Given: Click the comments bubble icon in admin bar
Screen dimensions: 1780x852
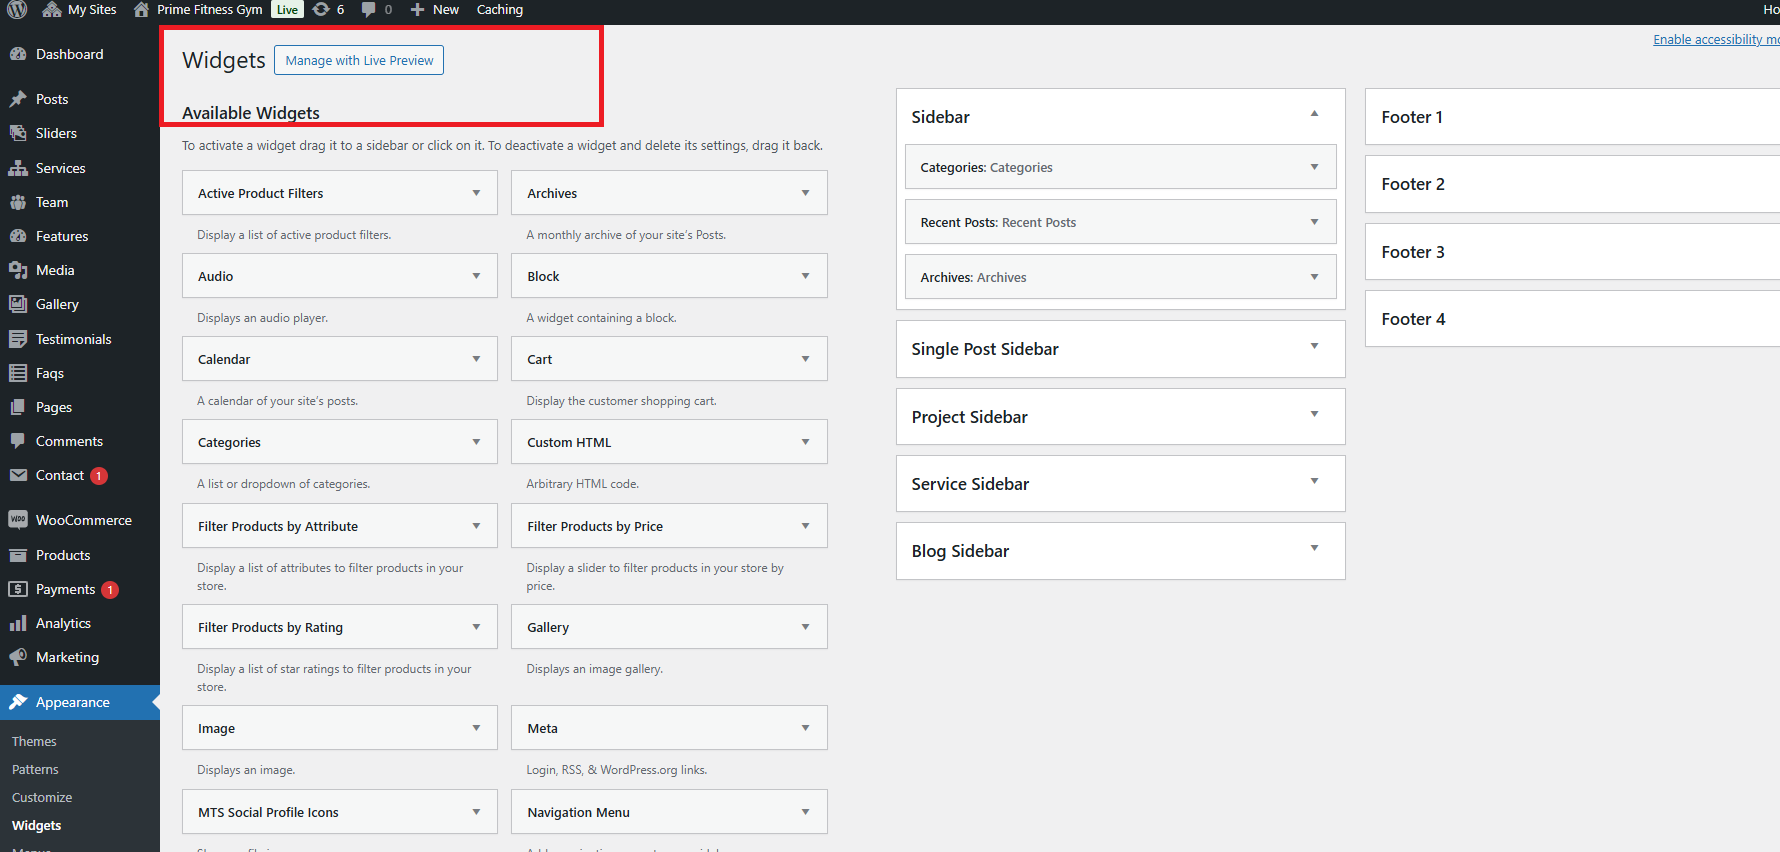Looking at the screenshot, I should point(369,10).
